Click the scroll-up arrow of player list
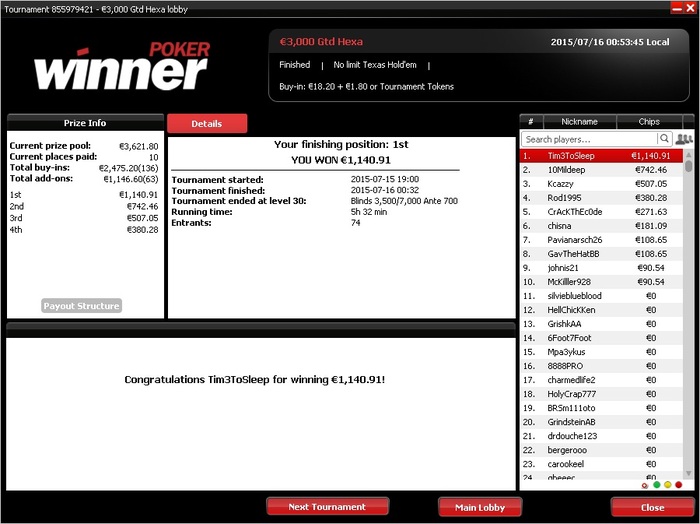The height and width of the screenshot is (524, 700). tap(688, 154)
